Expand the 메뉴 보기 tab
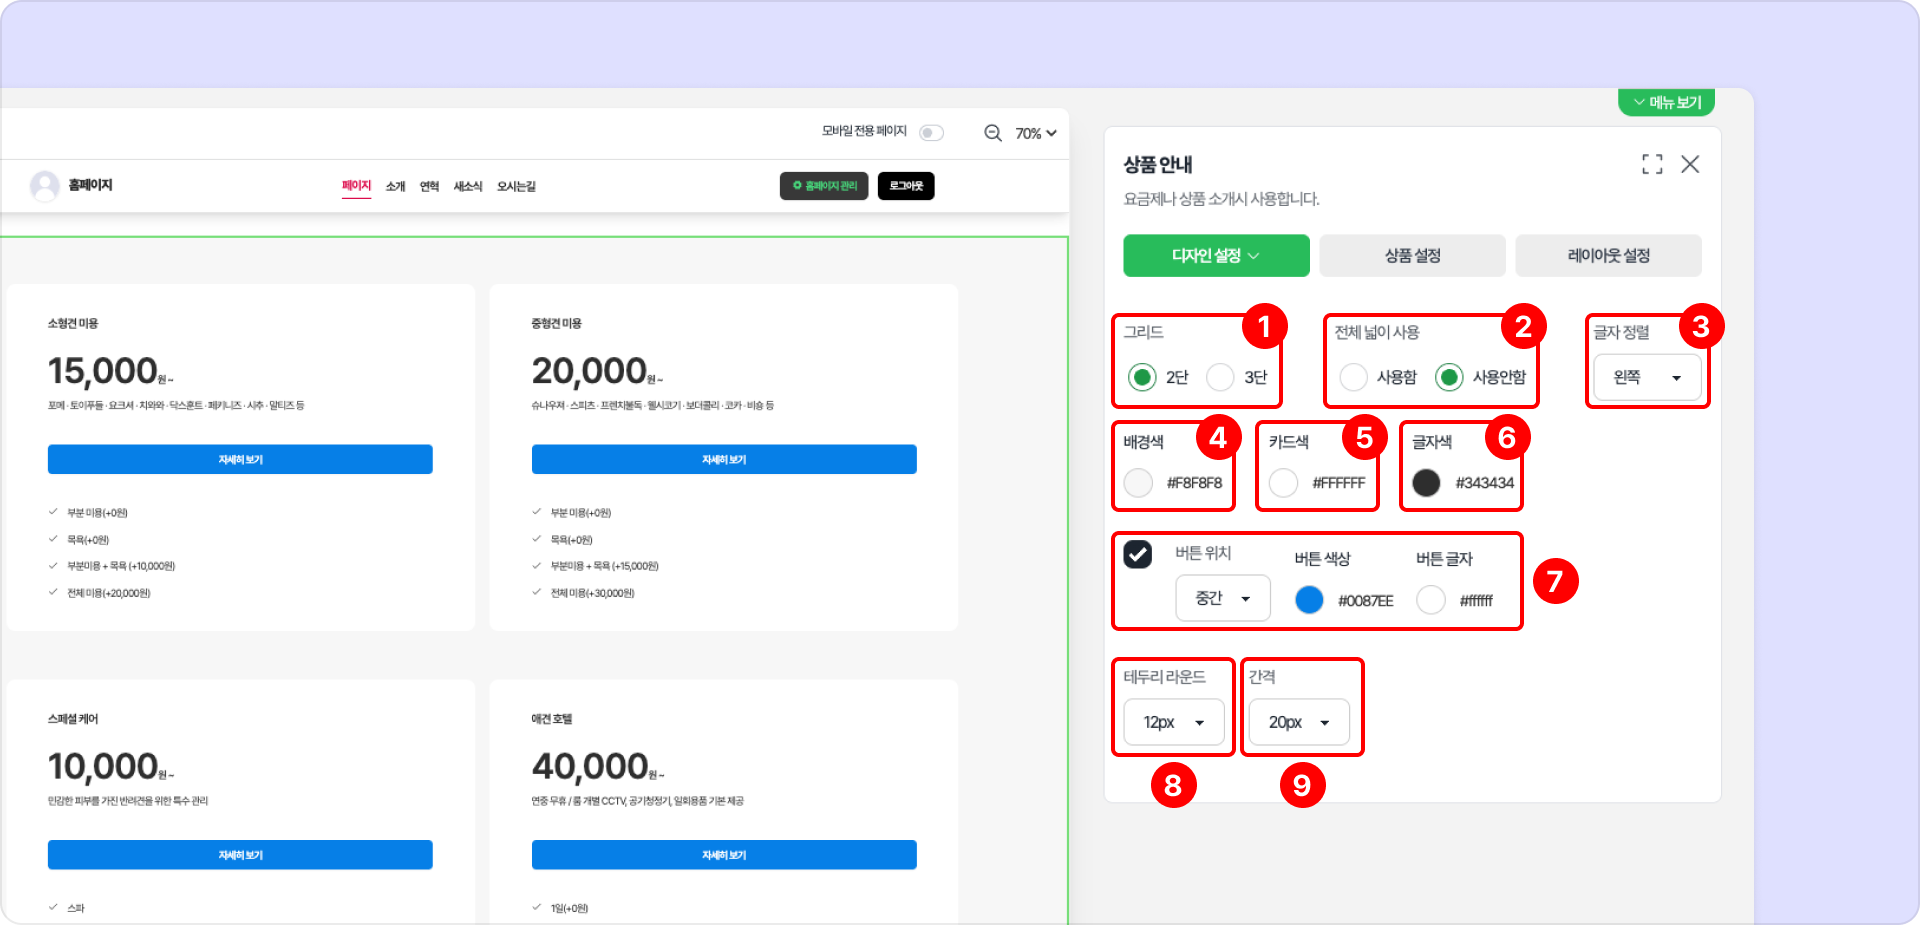 1666,102
